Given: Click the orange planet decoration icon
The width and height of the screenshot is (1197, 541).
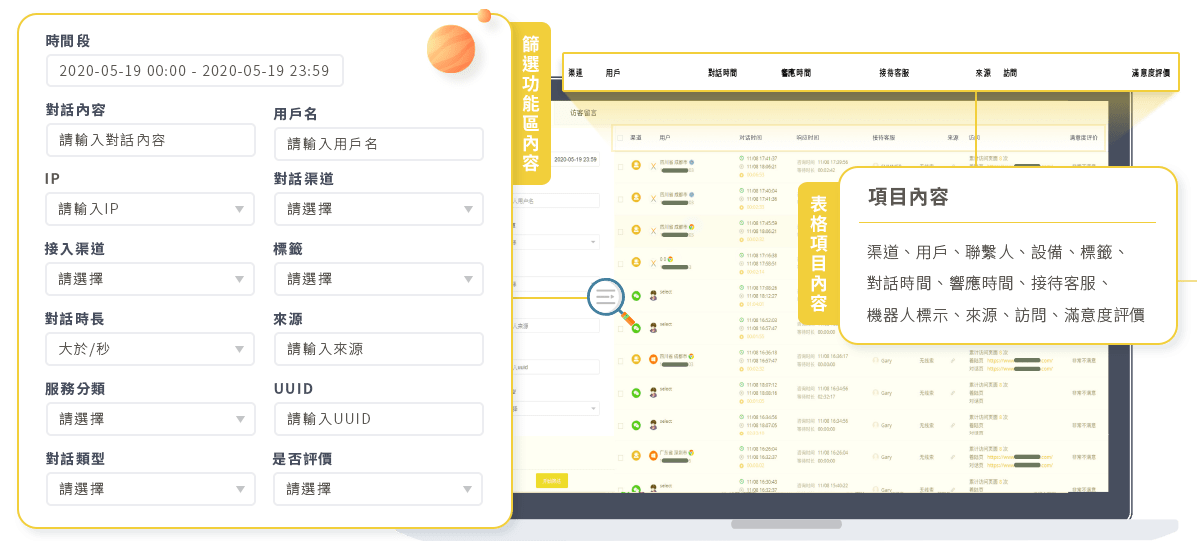Looking at the screenshot, I should click(x=450, y=49).
